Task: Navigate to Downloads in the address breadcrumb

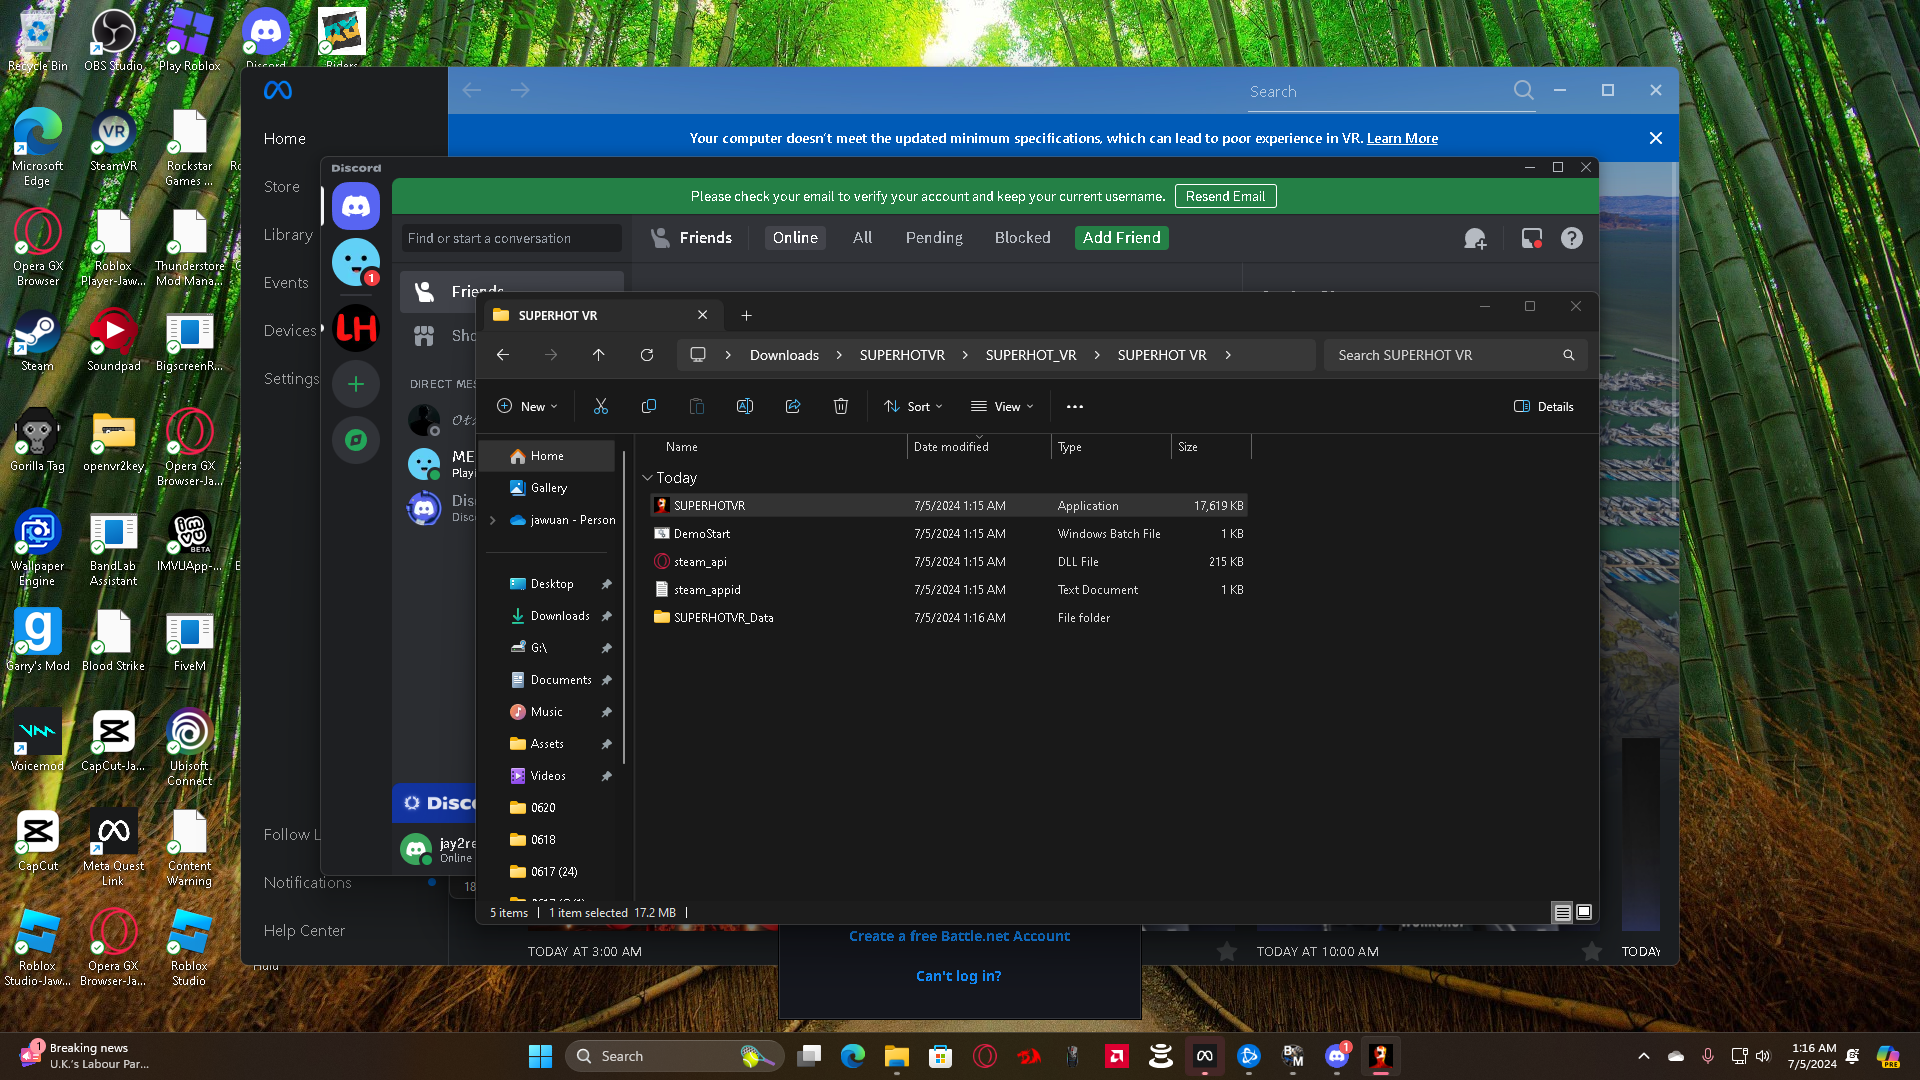Action: pyautogui.click(x=784, y=355)
